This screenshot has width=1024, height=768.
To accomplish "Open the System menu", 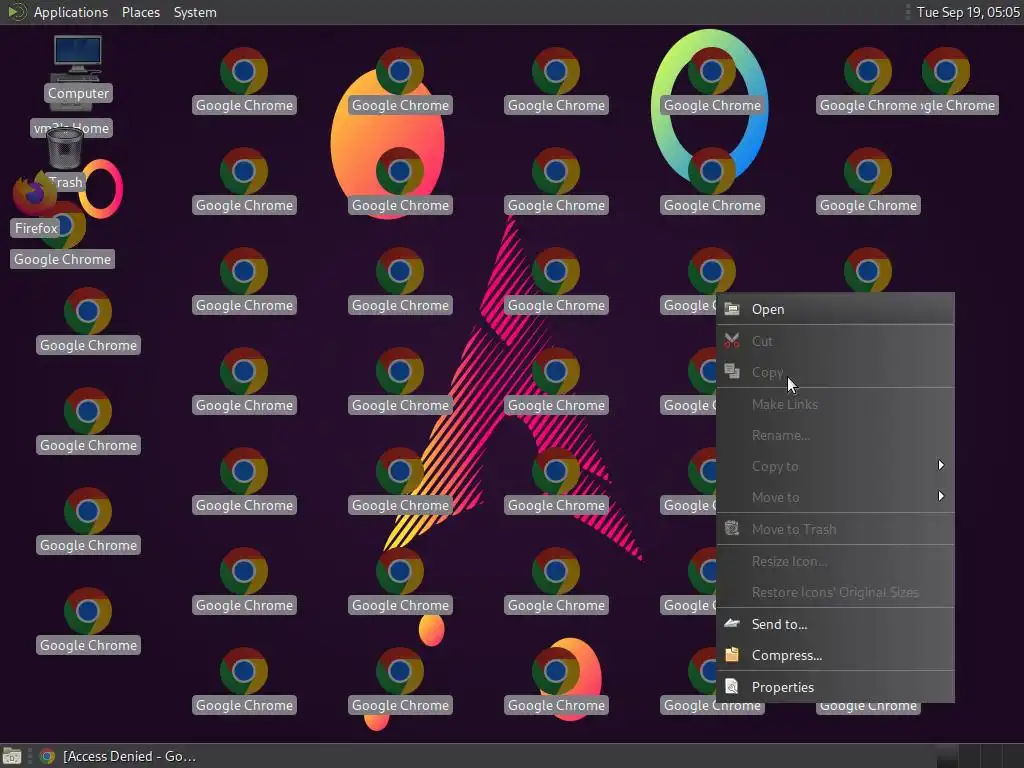I will [195, 12].
